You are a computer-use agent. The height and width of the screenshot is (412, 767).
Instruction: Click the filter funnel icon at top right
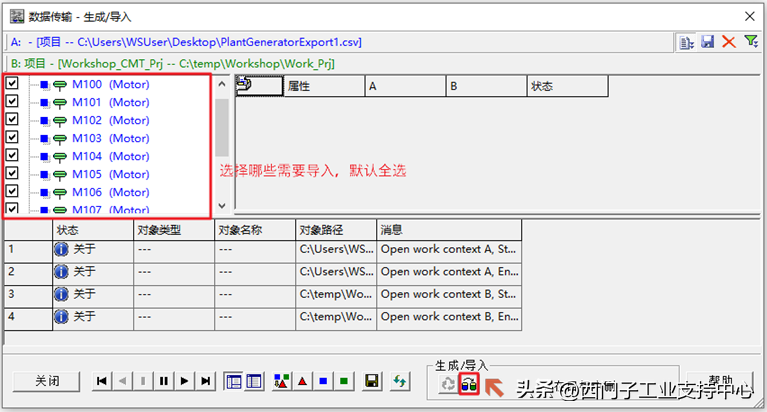(x=751, y=42)
